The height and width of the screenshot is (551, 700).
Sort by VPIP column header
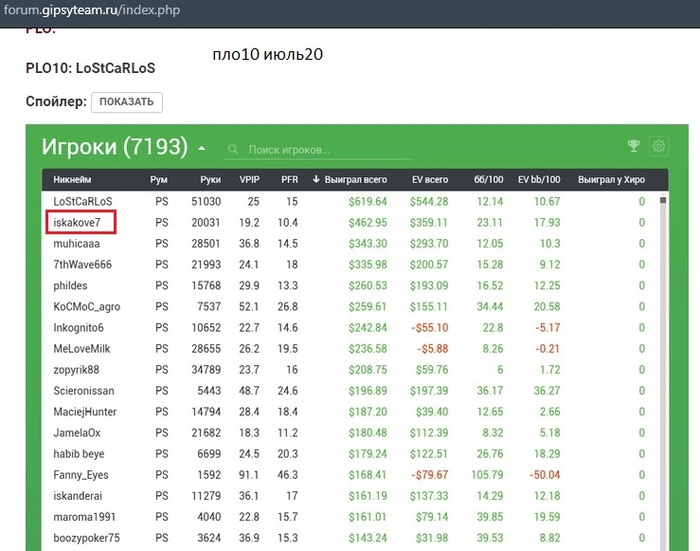pyautogui.click(x=249, y=179)
